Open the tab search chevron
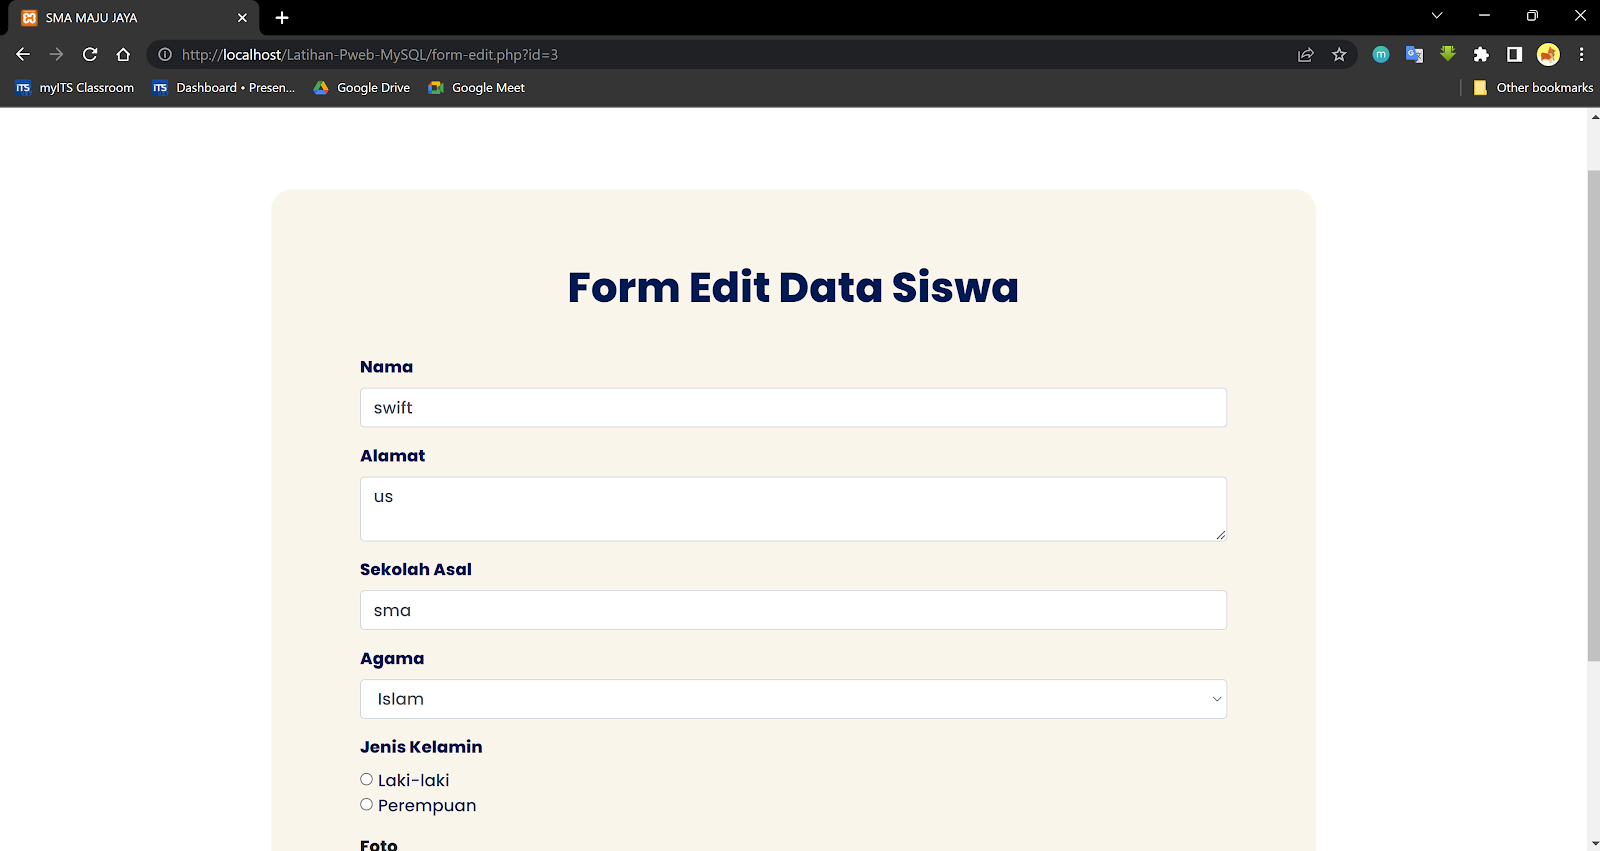 point(1437,15)
